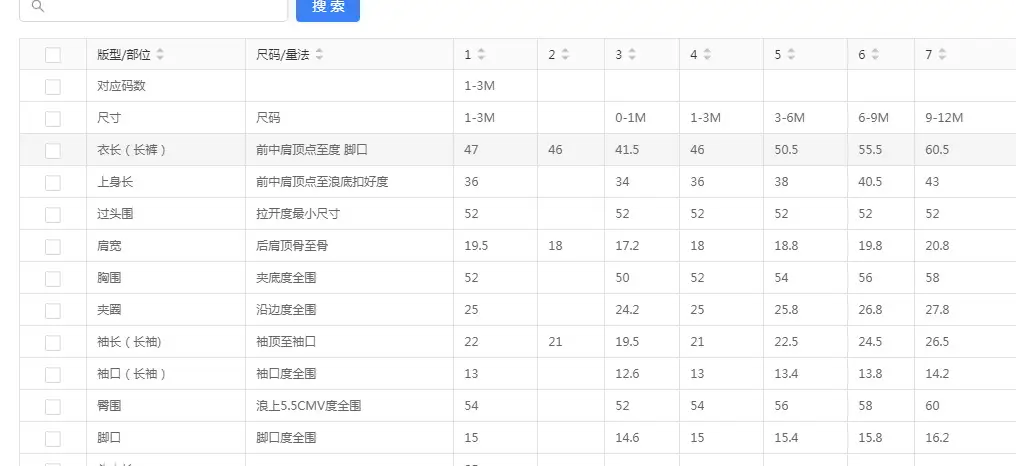Sort by 尺码/量法 column arrows
The image size is (1016, 466).
319,55
